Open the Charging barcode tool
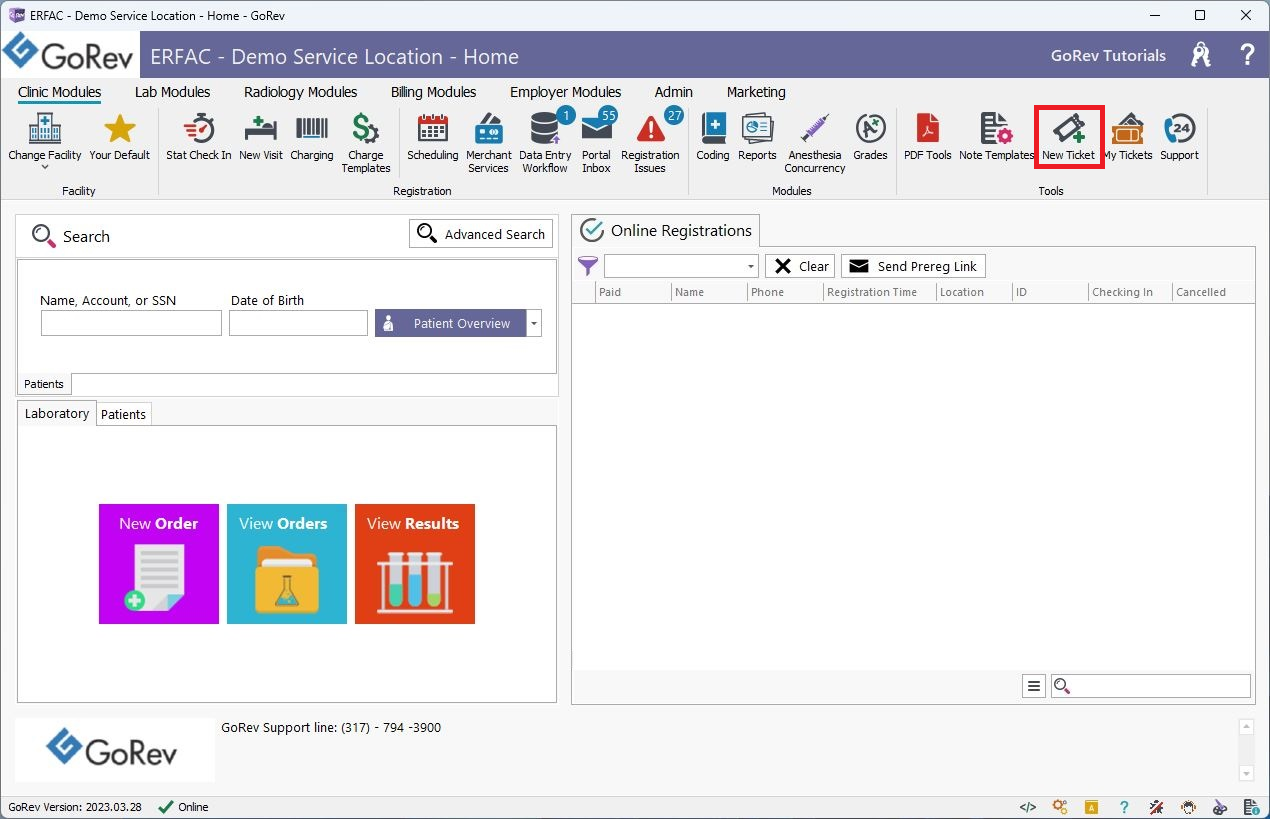Image resolution: width=1270 pixels, height=819 pixels. tap(311, 136)
